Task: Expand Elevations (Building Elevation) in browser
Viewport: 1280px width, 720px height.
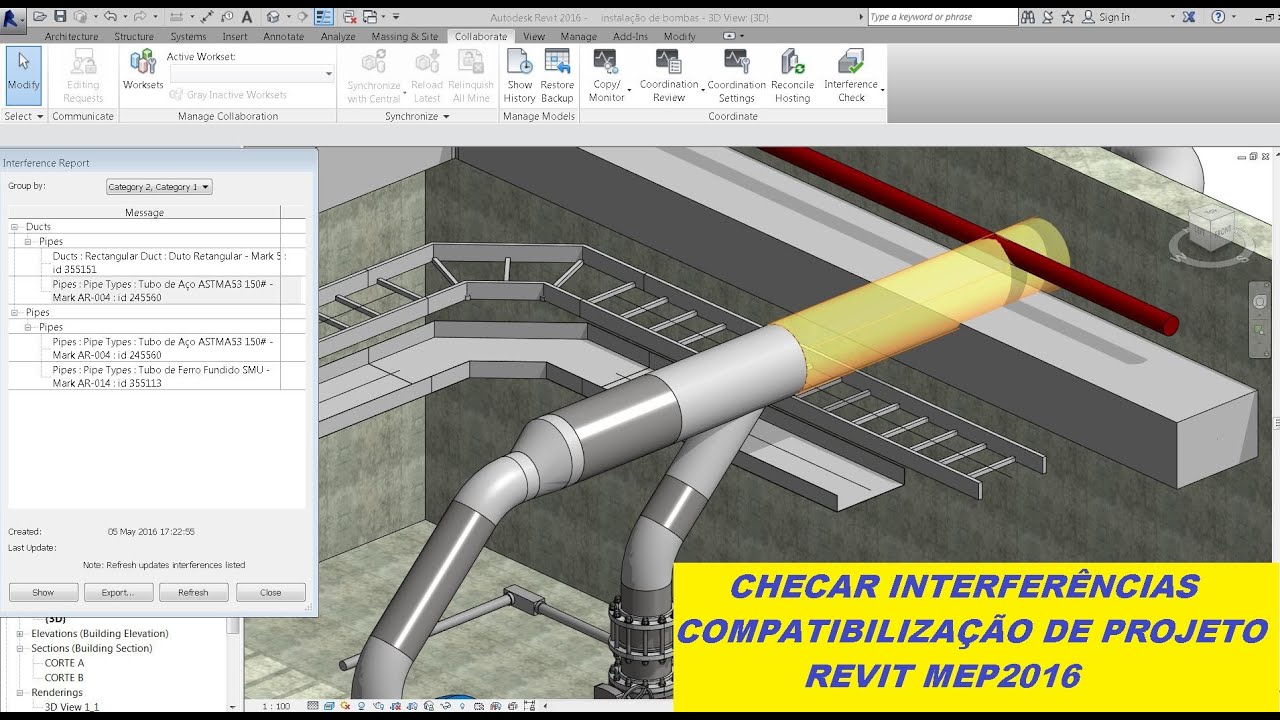Action: 22,634
